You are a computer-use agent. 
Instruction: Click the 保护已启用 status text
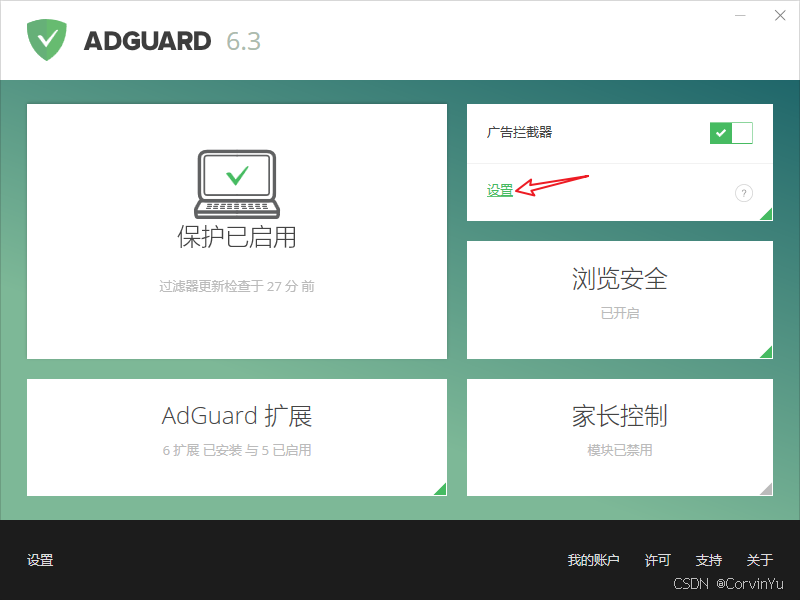[x=237, y=237]
